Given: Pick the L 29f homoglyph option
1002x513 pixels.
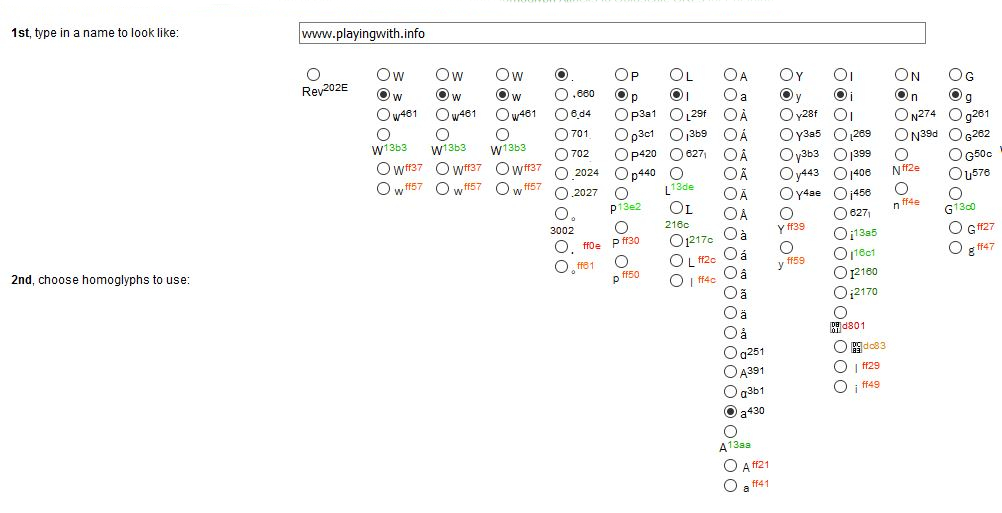Looking at the screenshot, I should (677, 114).
